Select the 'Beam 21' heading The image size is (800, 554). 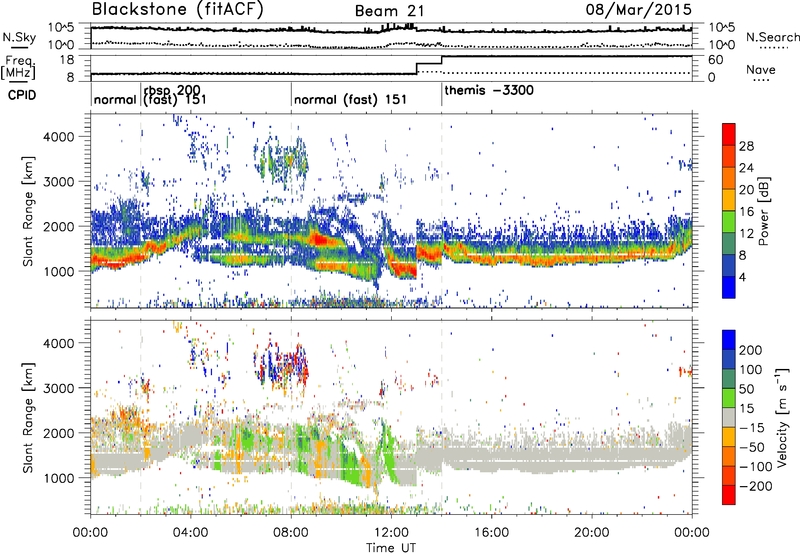389,11
